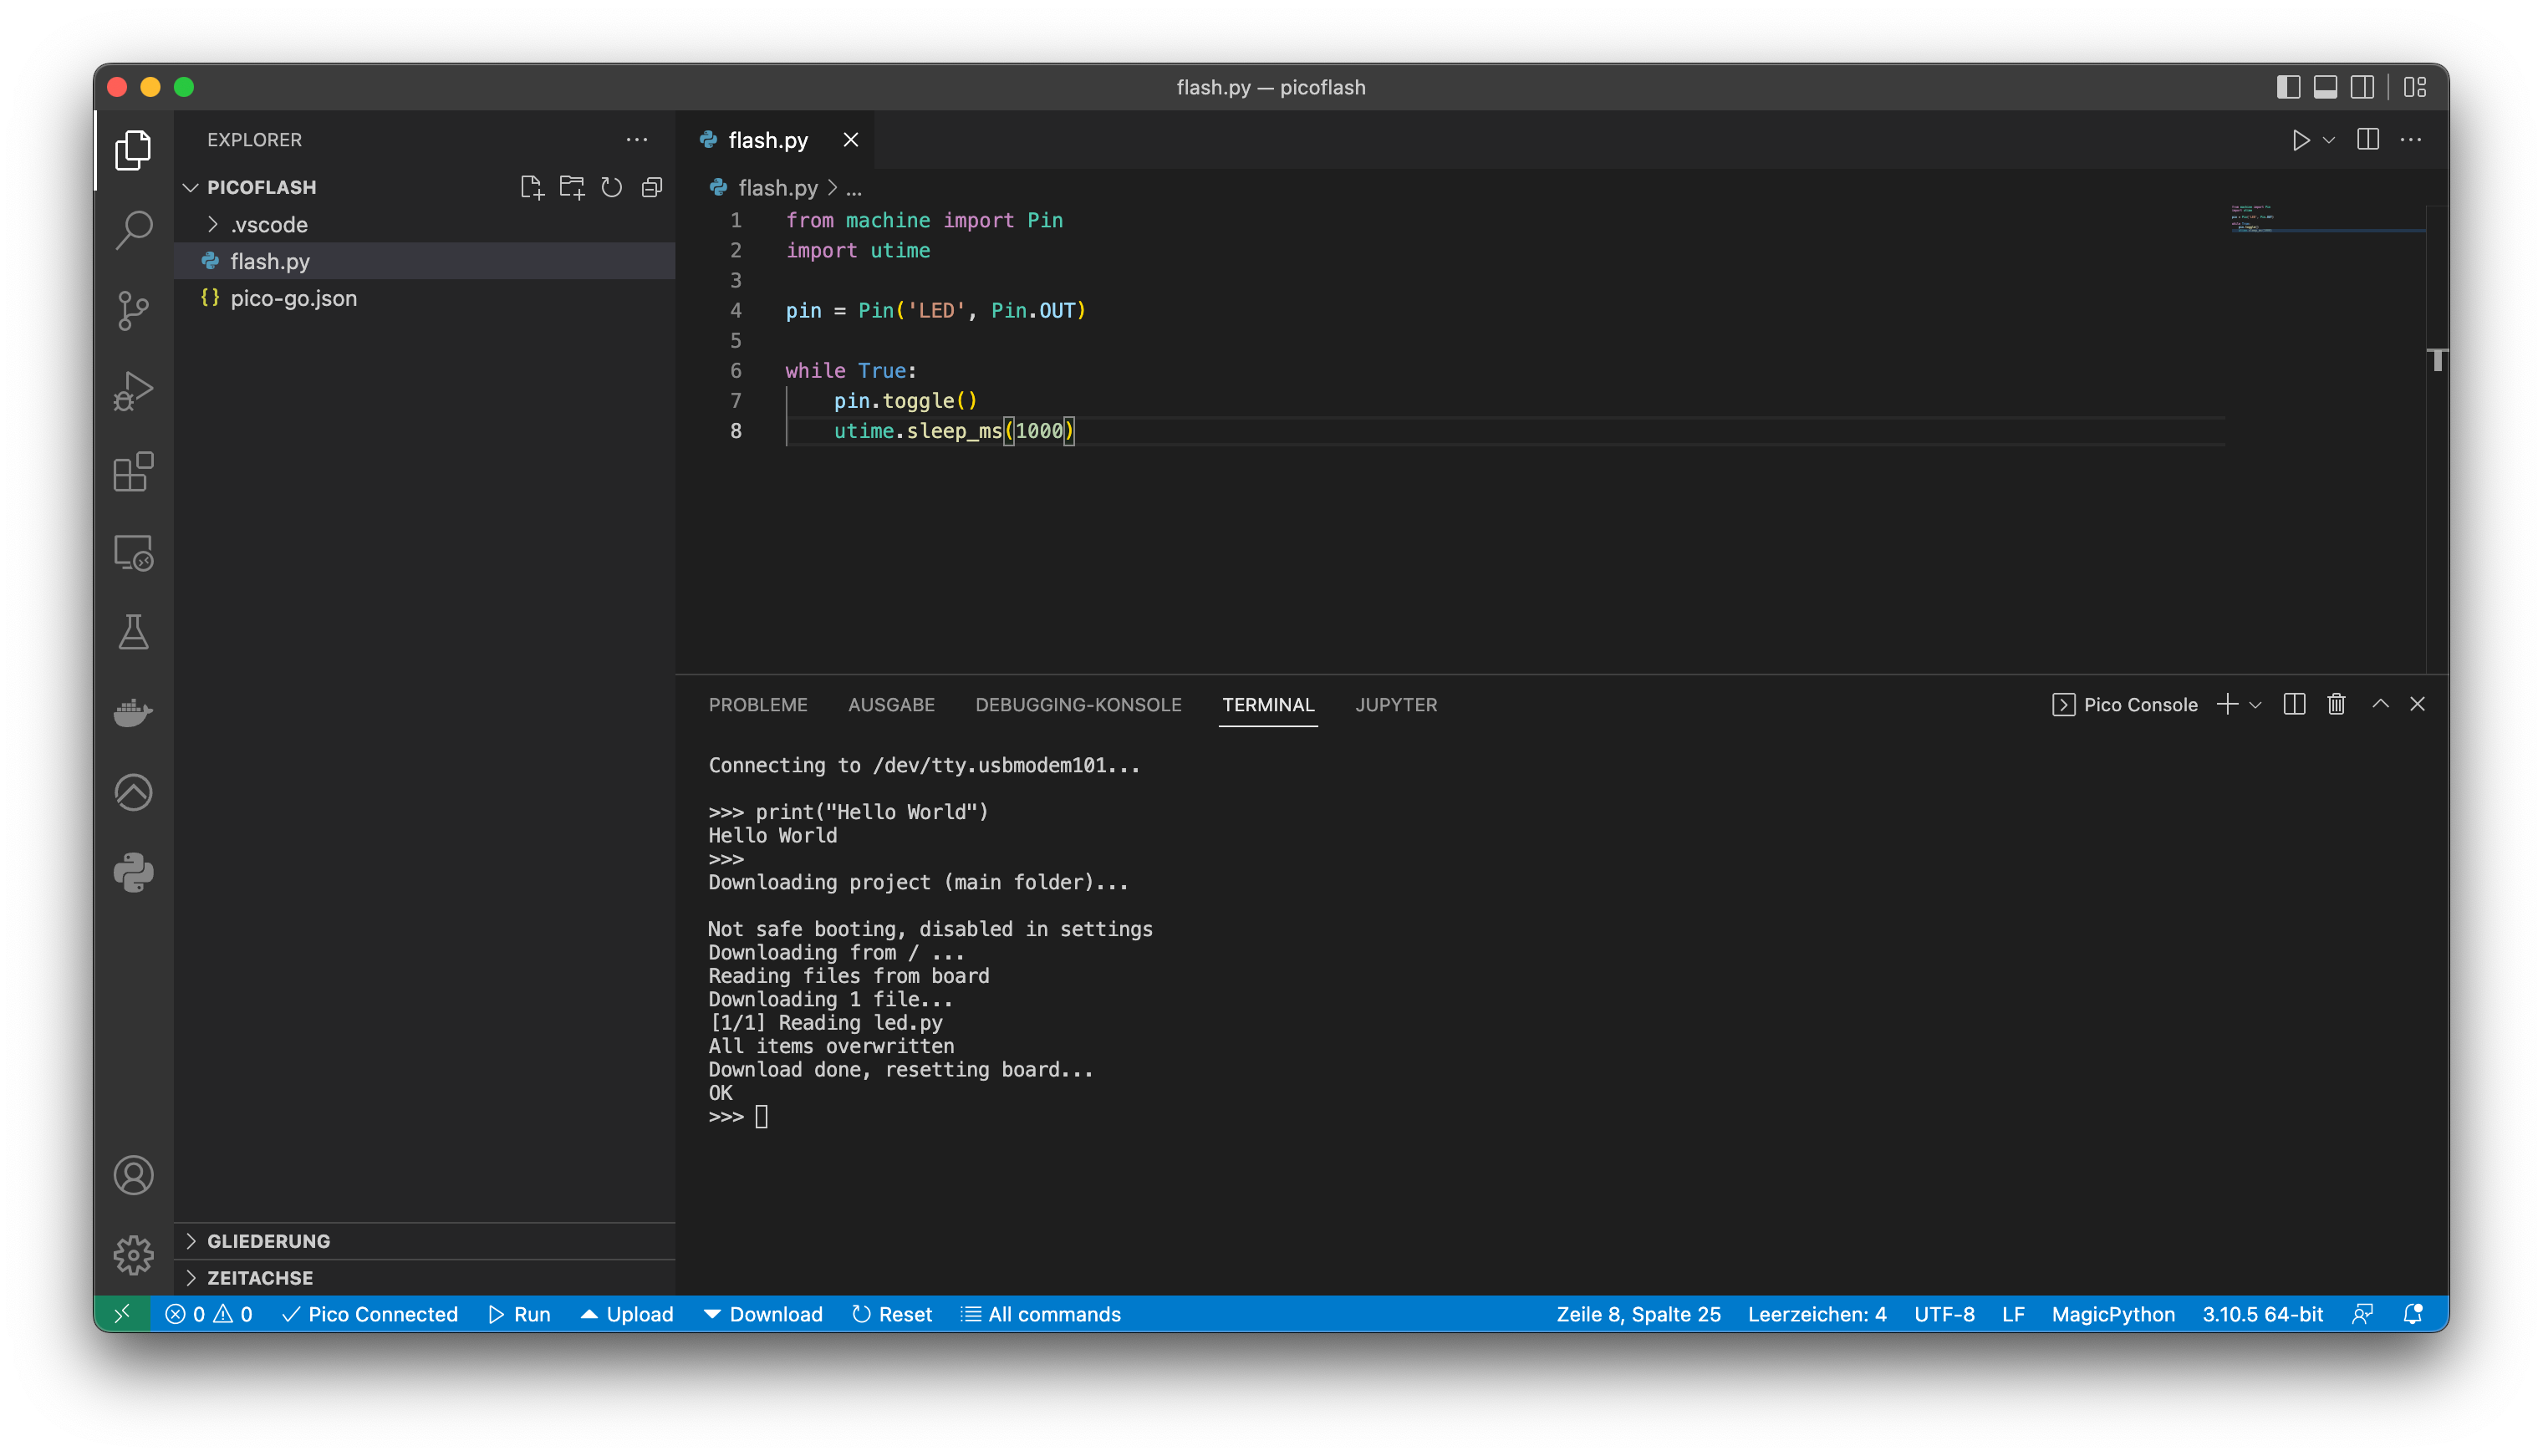
Task: Toggle the bottom panel layout button
Action: 2325,87
